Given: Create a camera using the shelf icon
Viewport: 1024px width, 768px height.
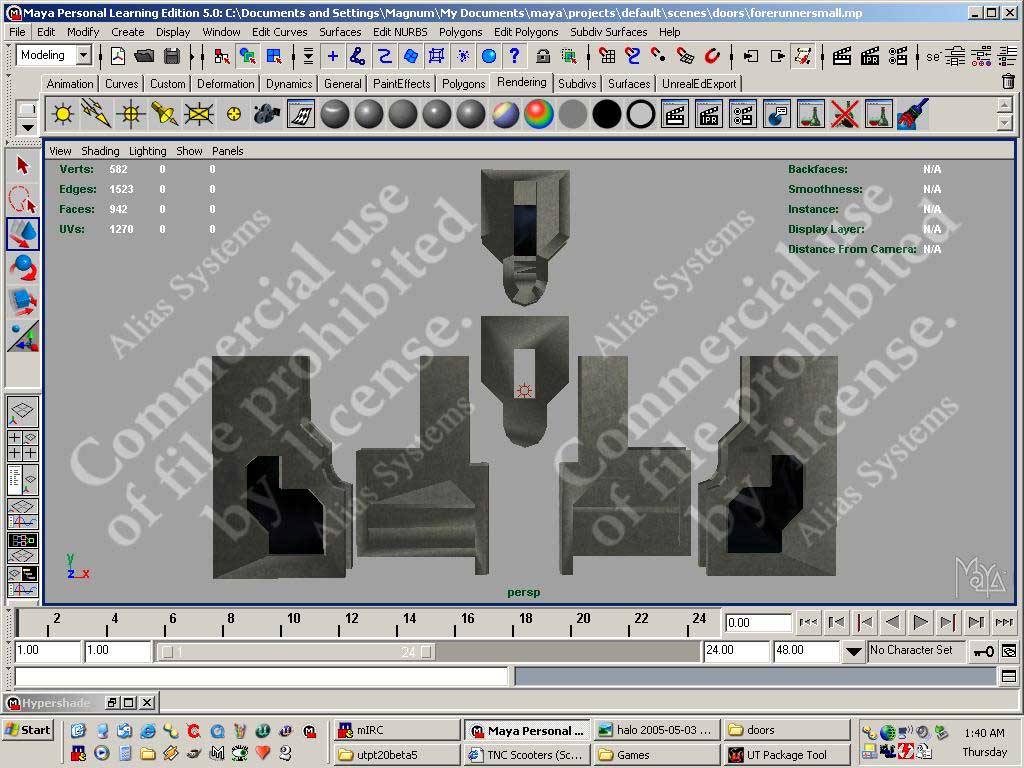Looking at the screenshot, I should pyautogui.click(x=266, y=114).
